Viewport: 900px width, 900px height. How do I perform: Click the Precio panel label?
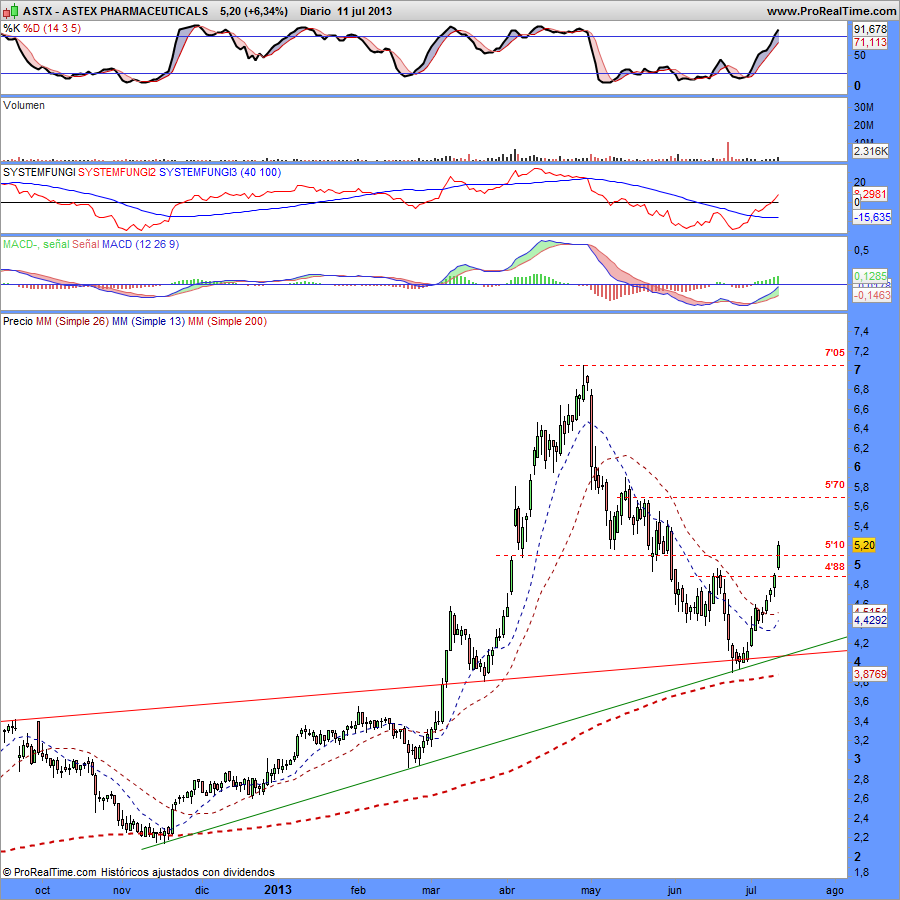tap(18, 321)
